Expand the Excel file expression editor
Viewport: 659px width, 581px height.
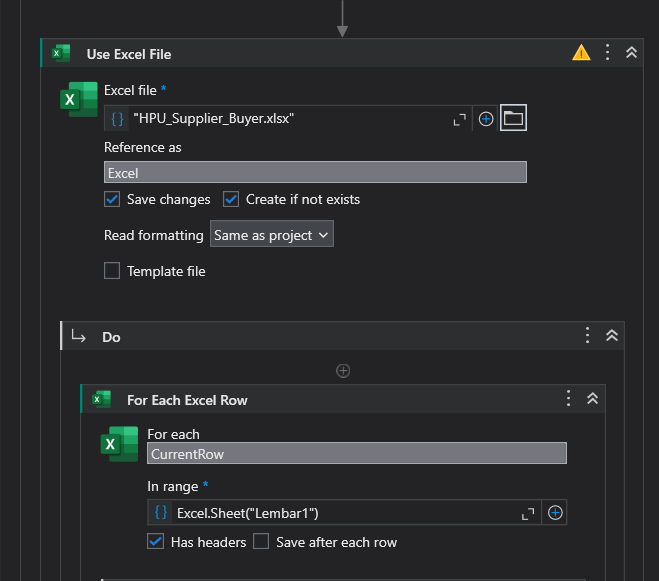pyautogui.click(x=459, y=119)
